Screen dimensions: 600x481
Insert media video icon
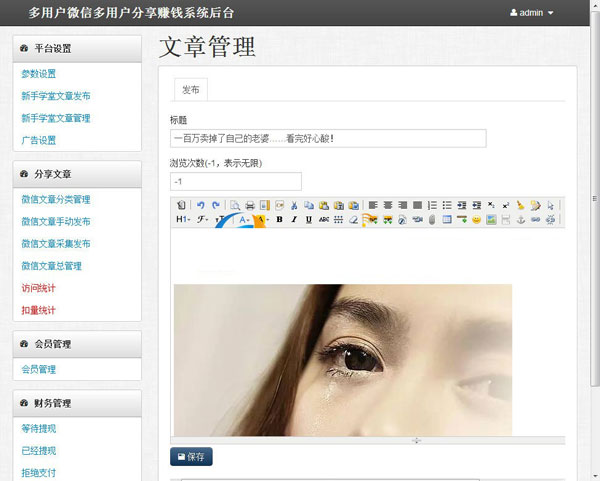point(417,219)
